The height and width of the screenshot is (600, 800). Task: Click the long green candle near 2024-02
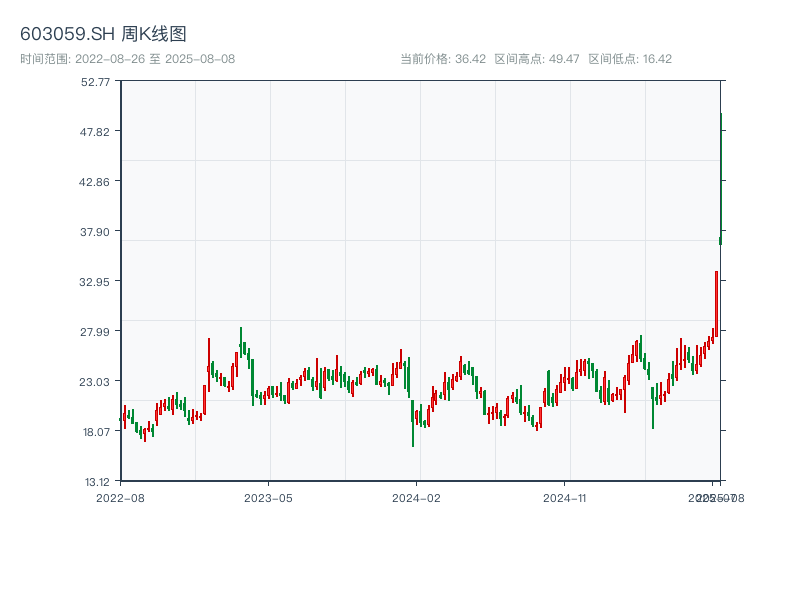tap(412, 420)
